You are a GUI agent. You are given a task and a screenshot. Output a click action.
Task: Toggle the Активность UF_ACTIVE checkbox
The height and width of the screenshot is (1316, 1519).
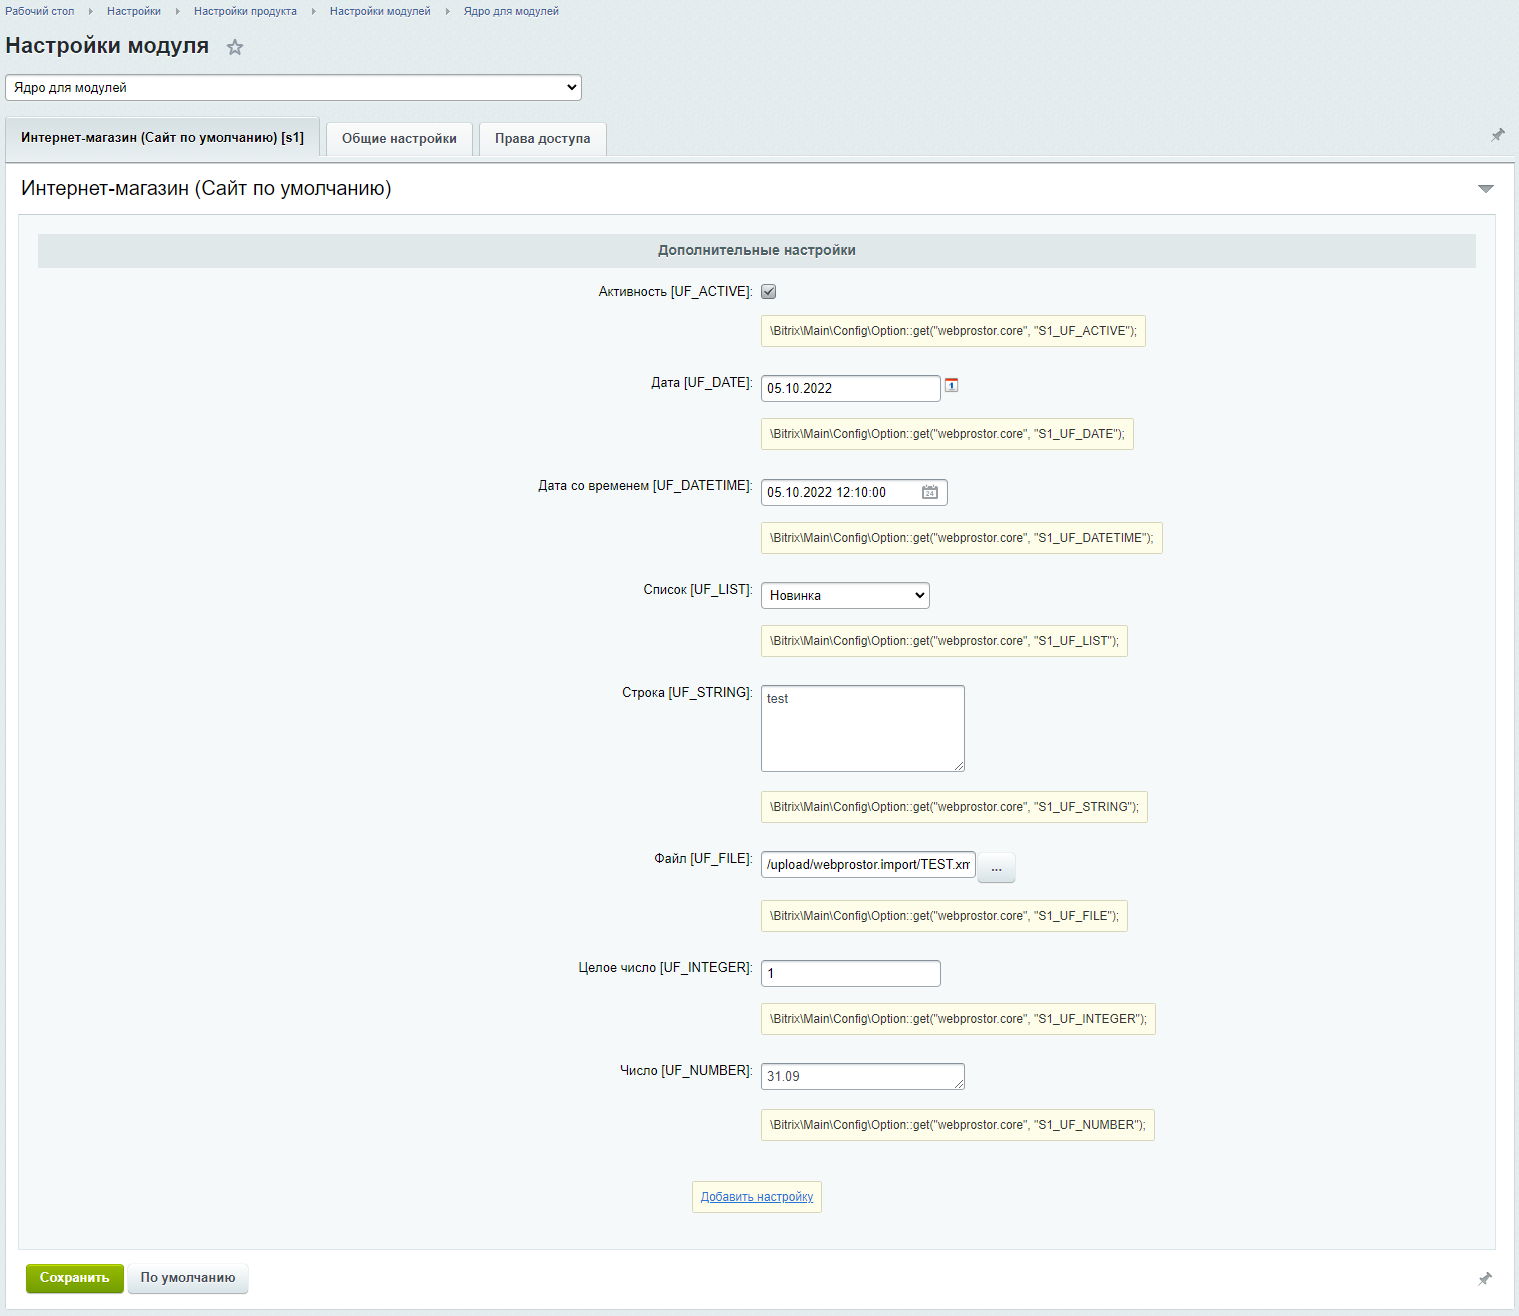[769, 292]
